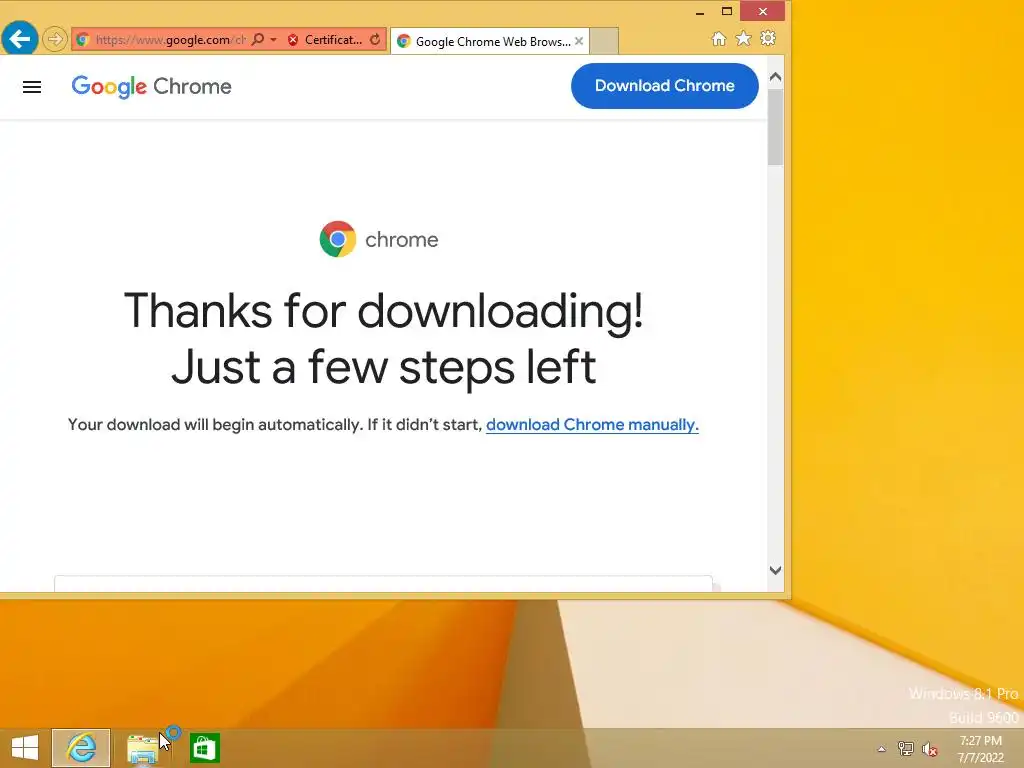This screenshot has height=768, width=1024.
Task: Click the search magnifier in the address bar
Action: (x=258, y=39)
